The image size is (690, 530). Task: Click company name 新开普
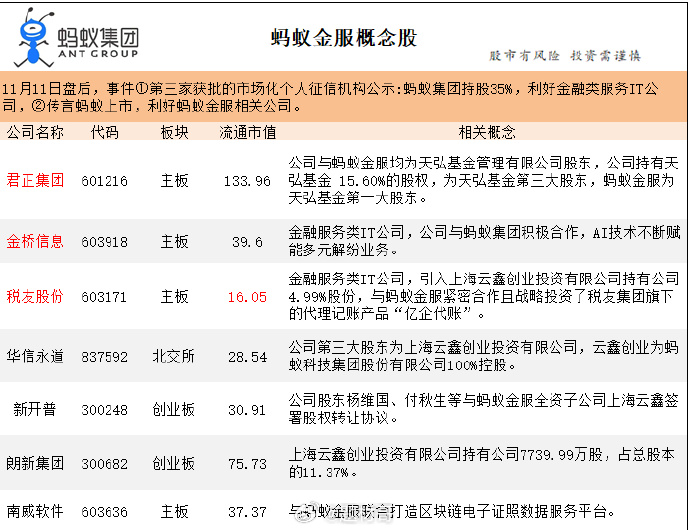(35, 409)
